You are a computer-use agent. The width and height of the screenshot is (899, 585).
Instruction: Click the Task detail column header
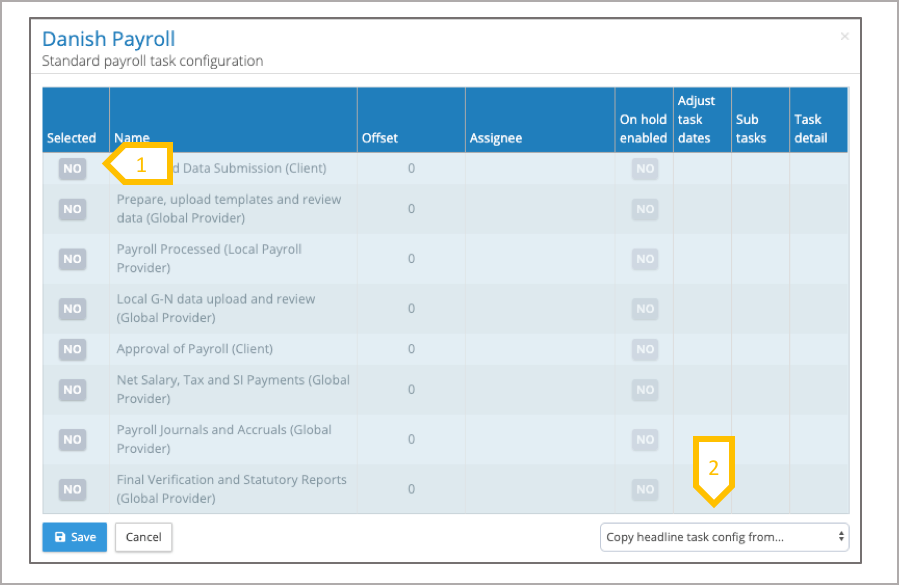tap(810, 128)
